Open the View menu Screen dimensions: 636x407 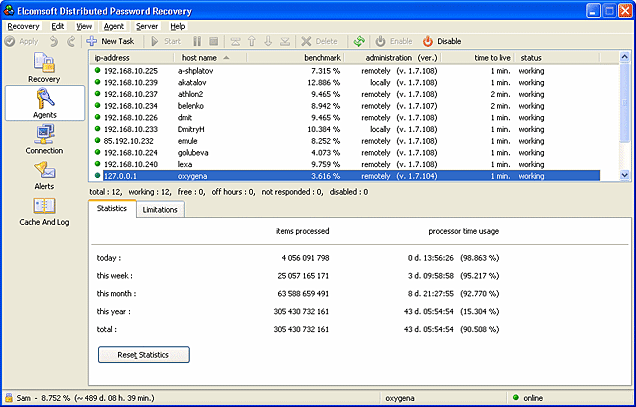[84, 26]
